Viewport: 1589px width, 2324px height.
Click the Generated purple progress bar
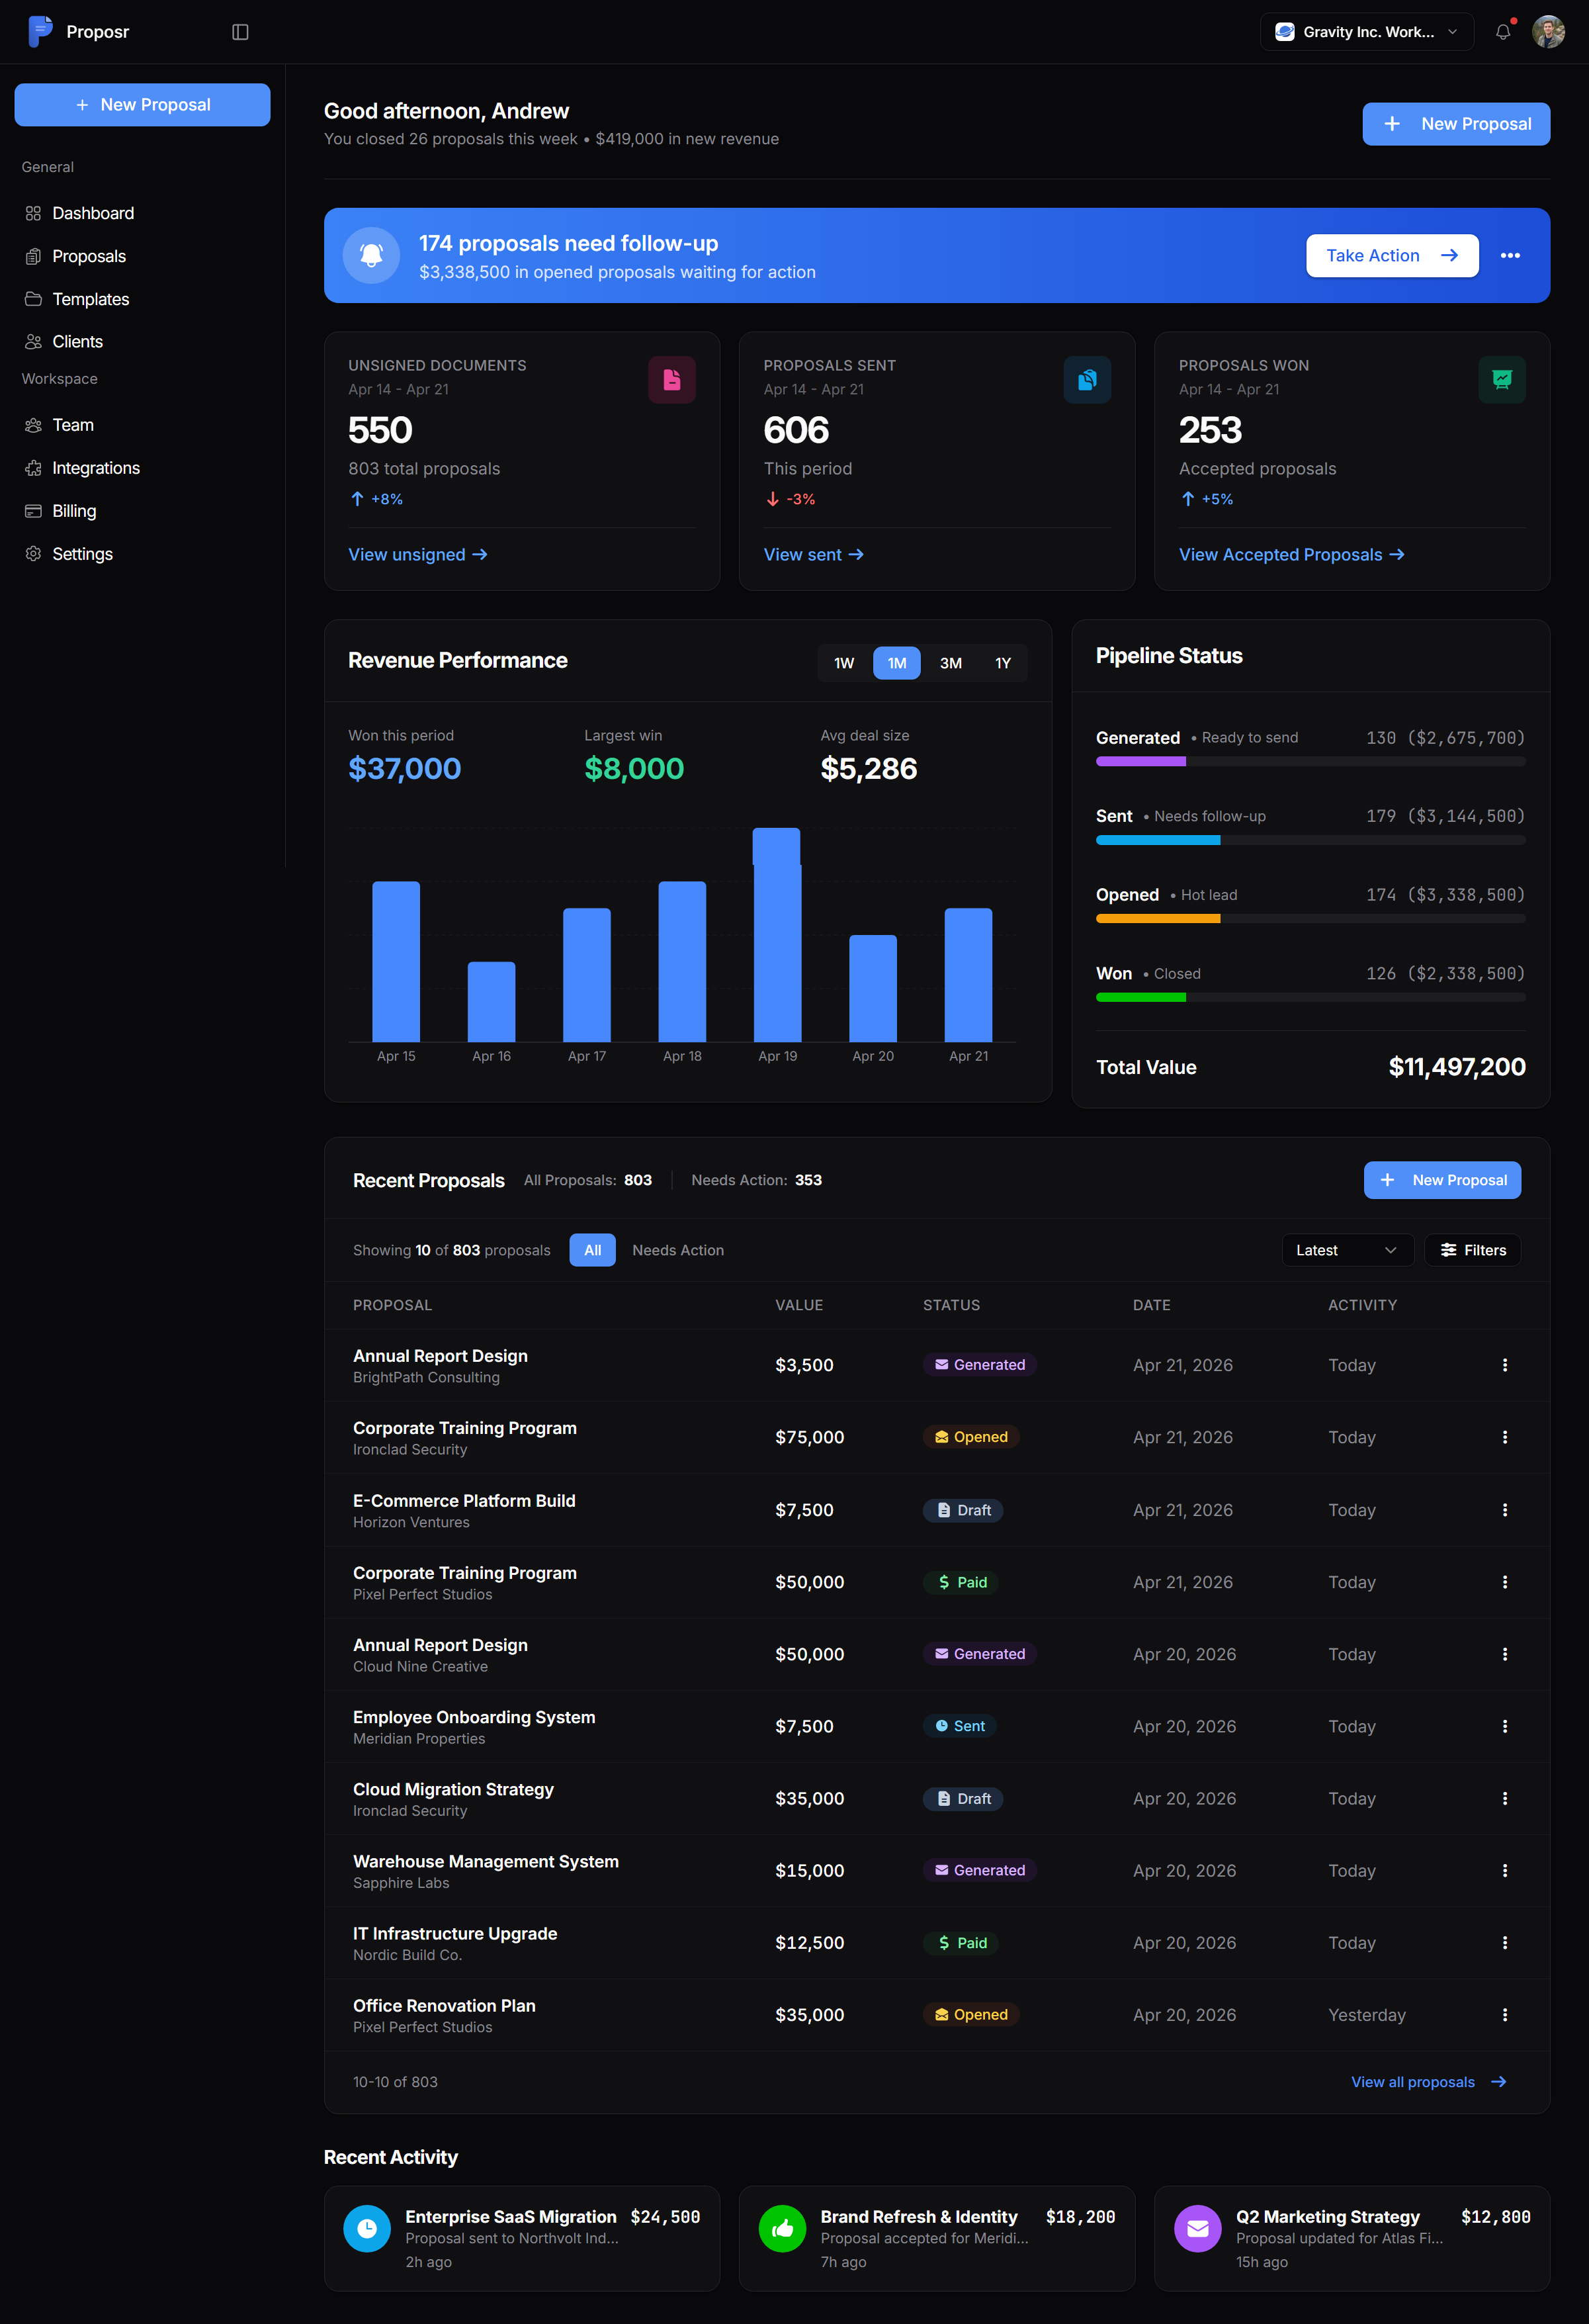[1140, 762]
